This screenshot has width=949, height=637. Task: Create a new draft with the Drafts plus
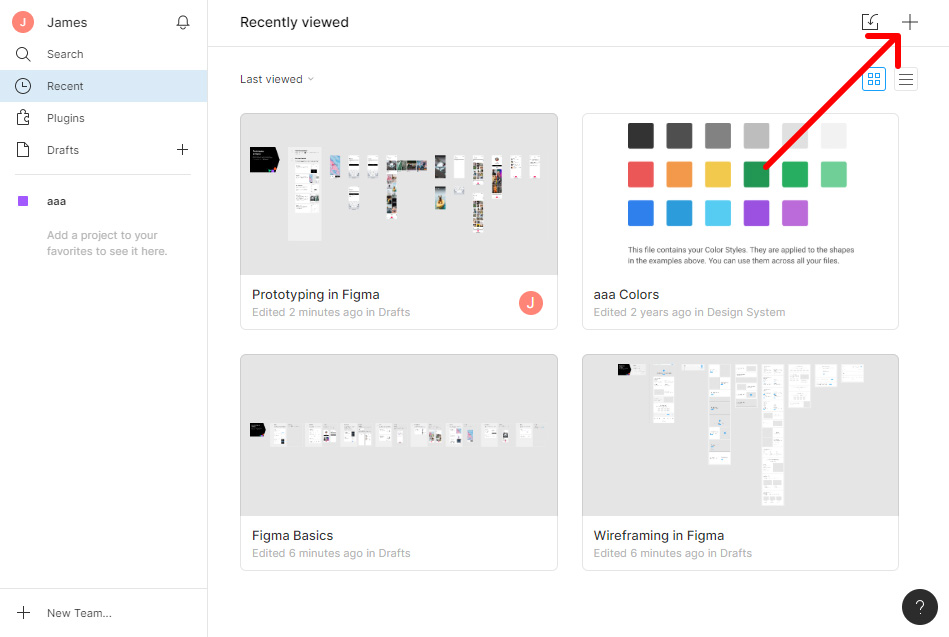pos(182,150)
